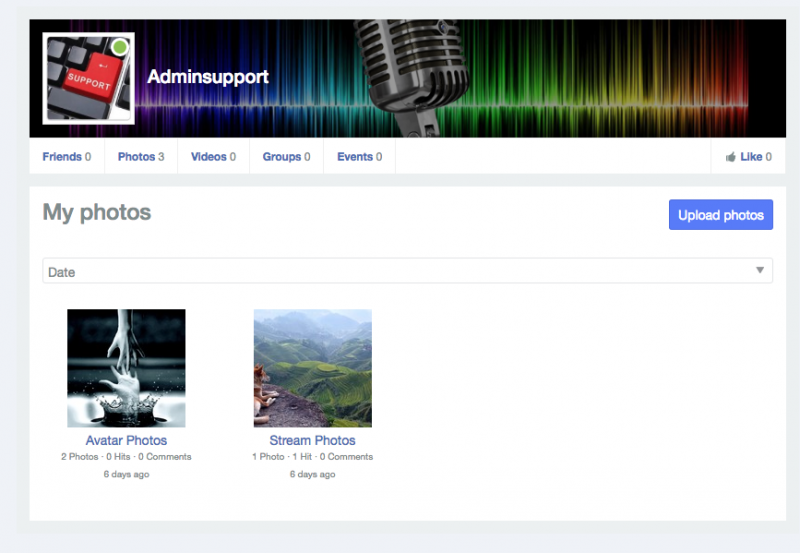Open the Stream Photos album thumbnail

click(313, 368)
